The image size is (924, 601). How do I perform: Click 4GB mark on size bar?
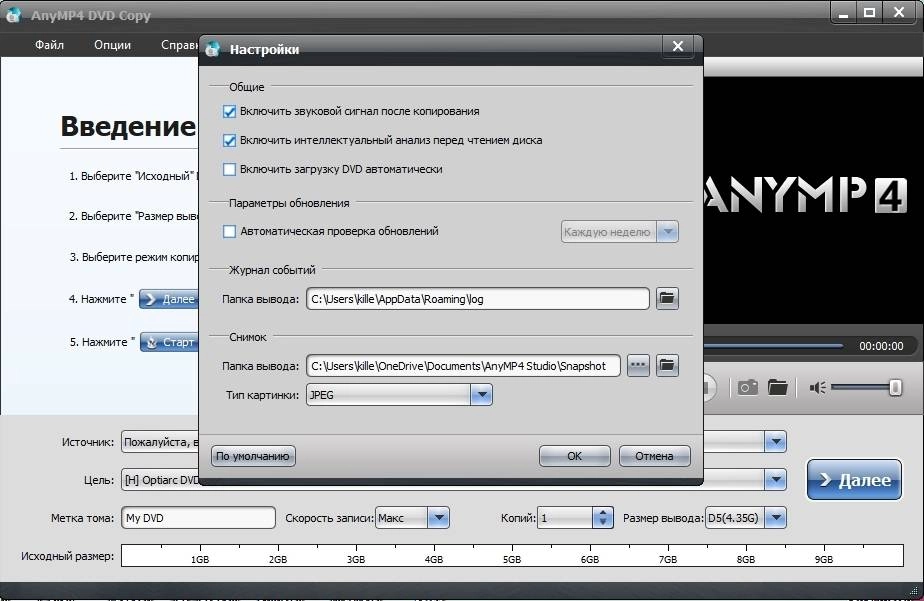[434, 559]
